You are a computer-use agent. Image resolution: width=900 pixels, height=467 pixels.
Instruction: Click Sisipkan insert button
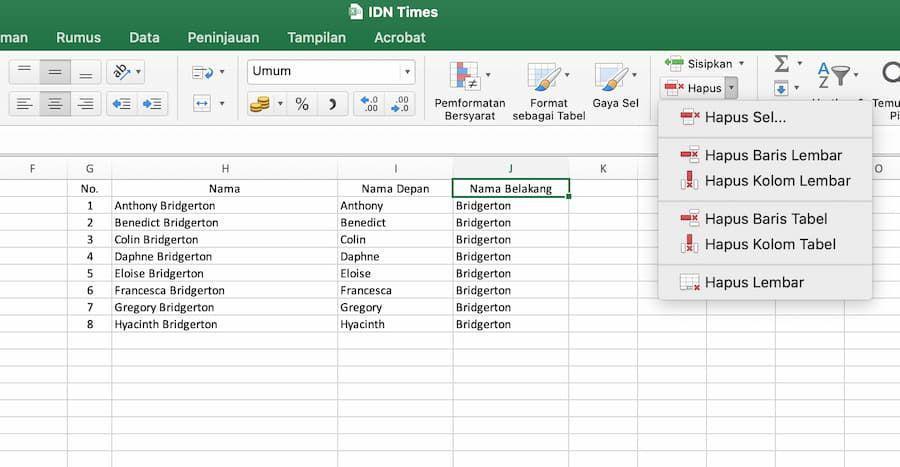click(699, 64)
